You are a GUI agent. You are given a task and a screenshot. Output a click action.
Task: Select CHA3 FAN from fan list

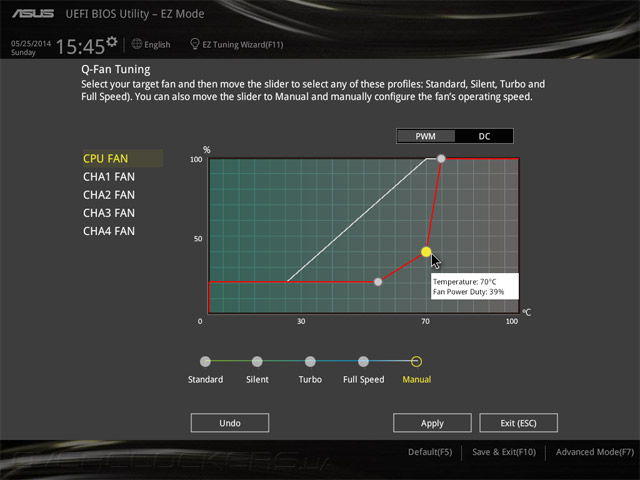pos(109,213)
